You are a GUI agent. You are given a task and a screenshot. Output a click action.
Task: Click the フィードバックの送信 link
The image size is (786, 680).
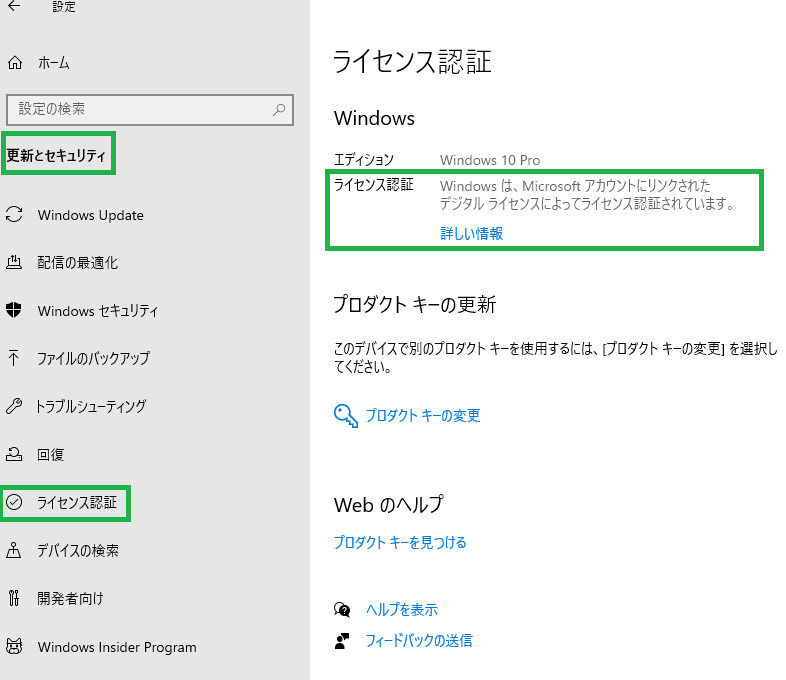click(x=419, y=640)
